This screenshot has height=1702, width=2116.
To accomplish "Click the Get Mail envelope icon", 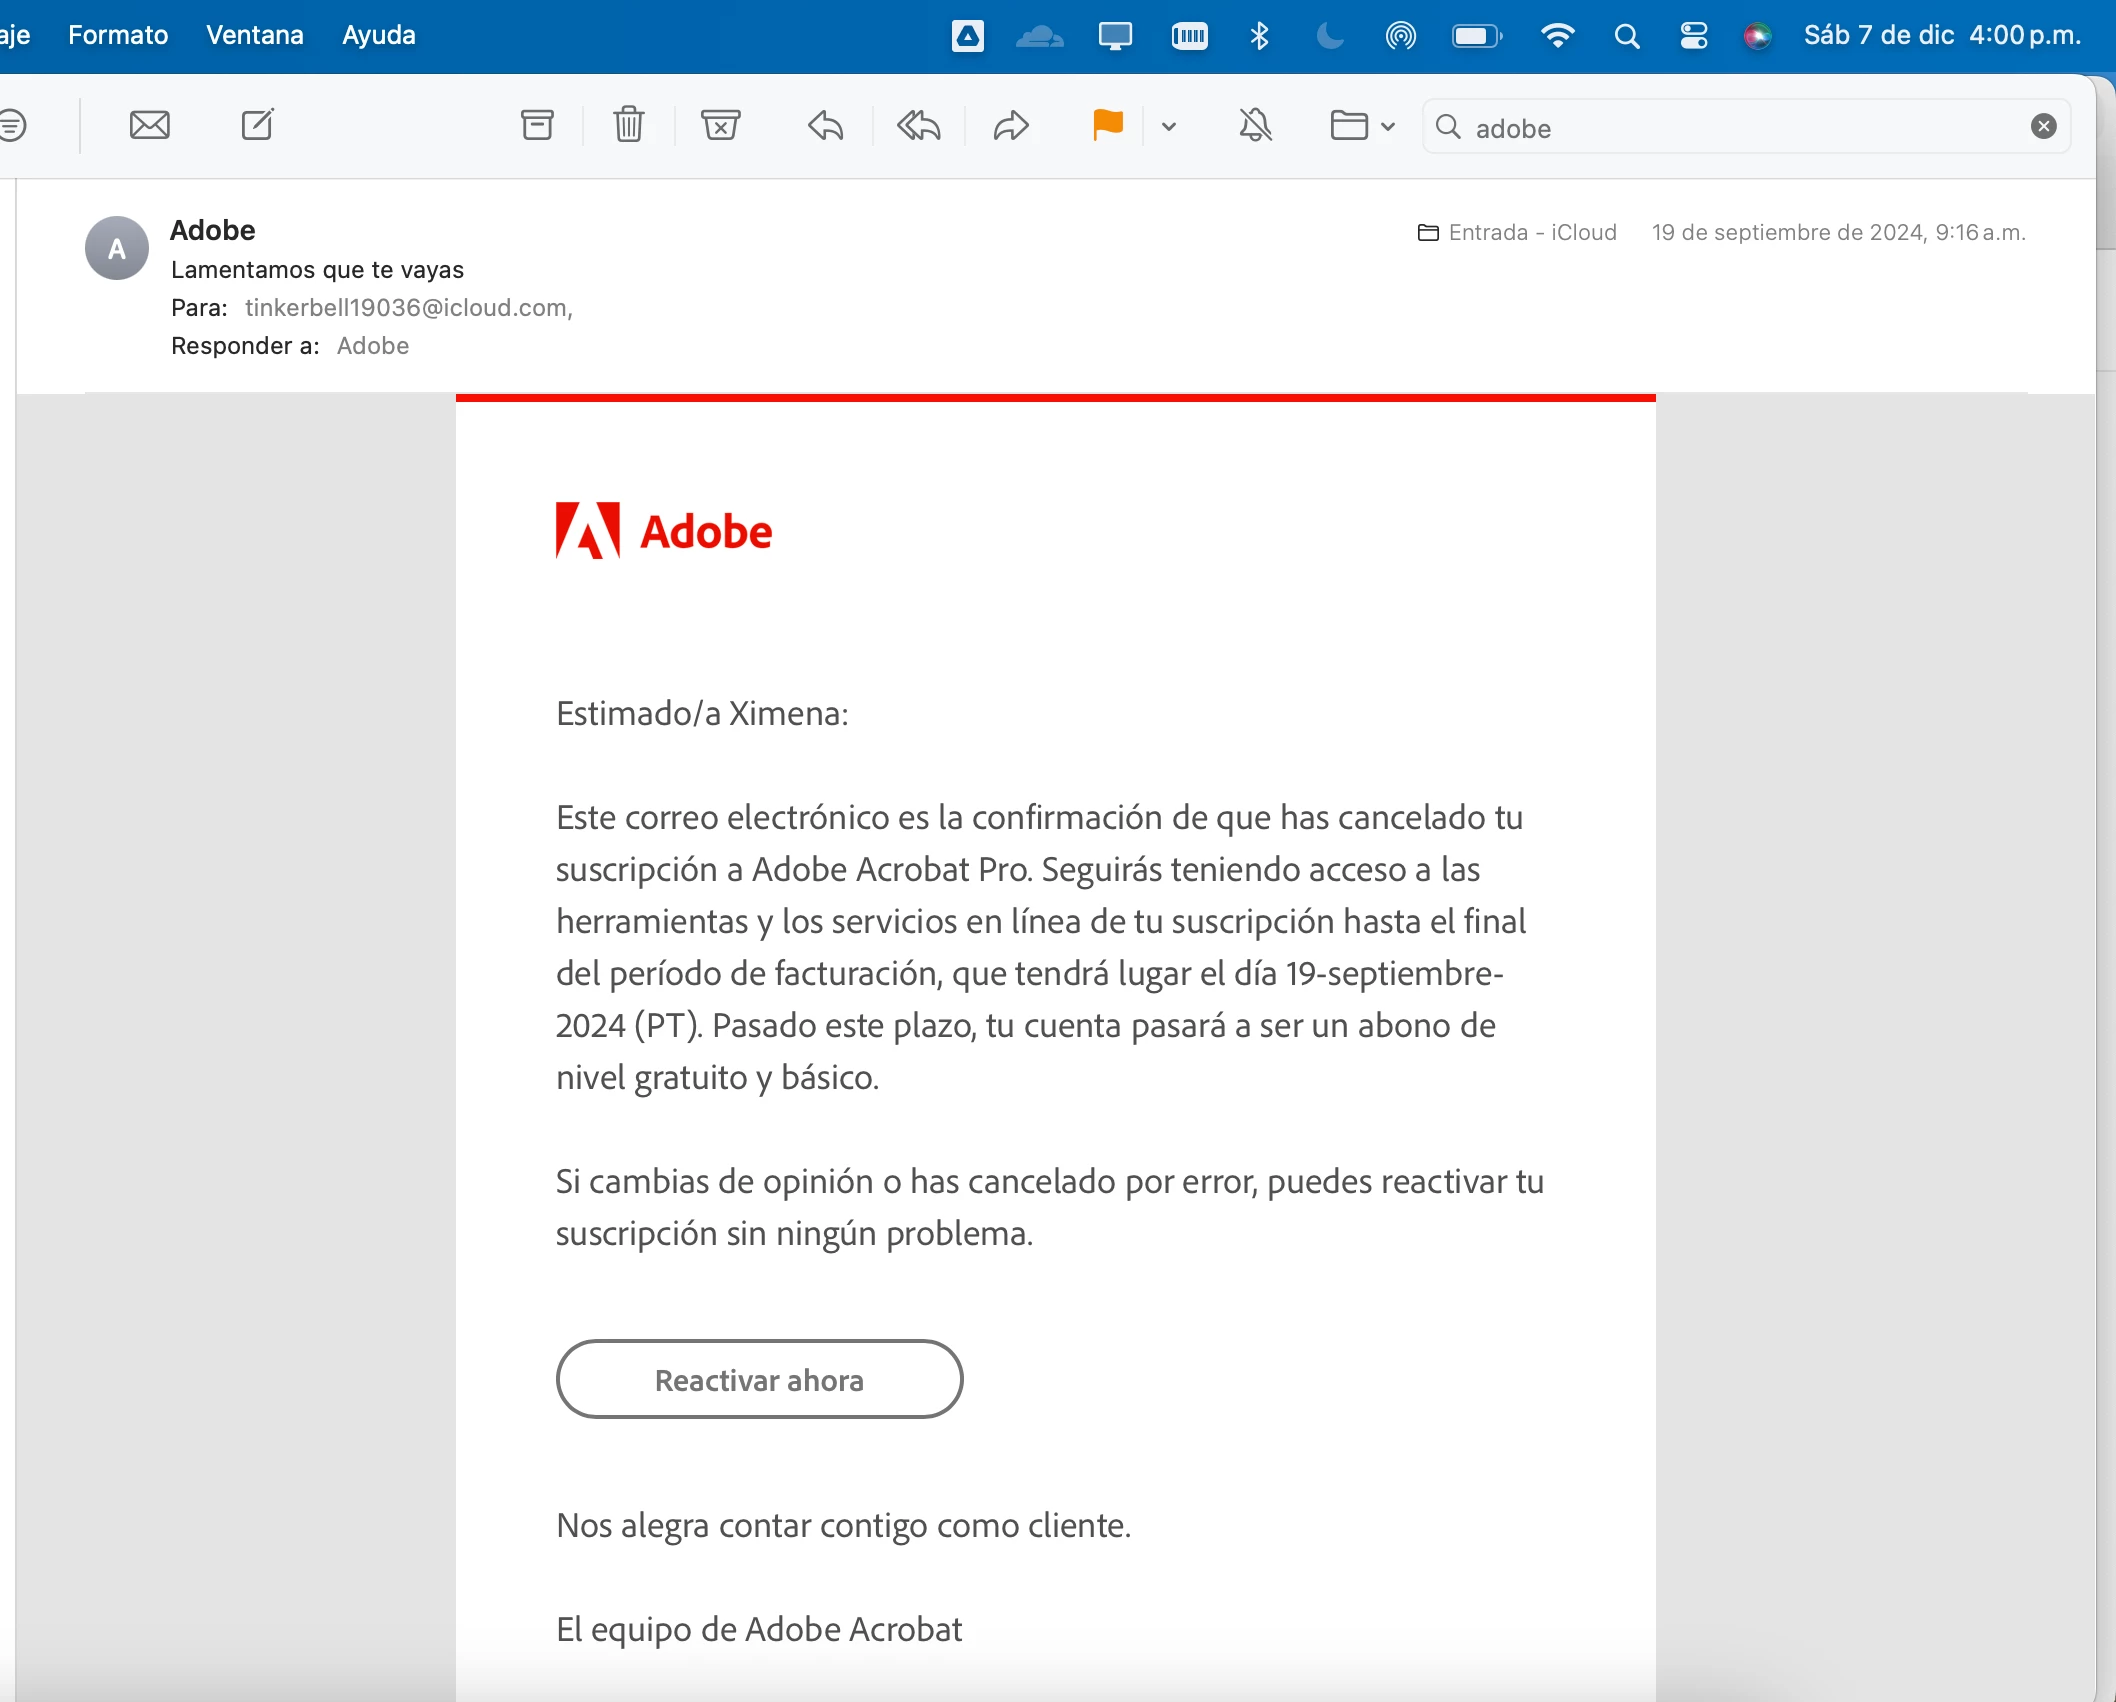I will 150,125.
